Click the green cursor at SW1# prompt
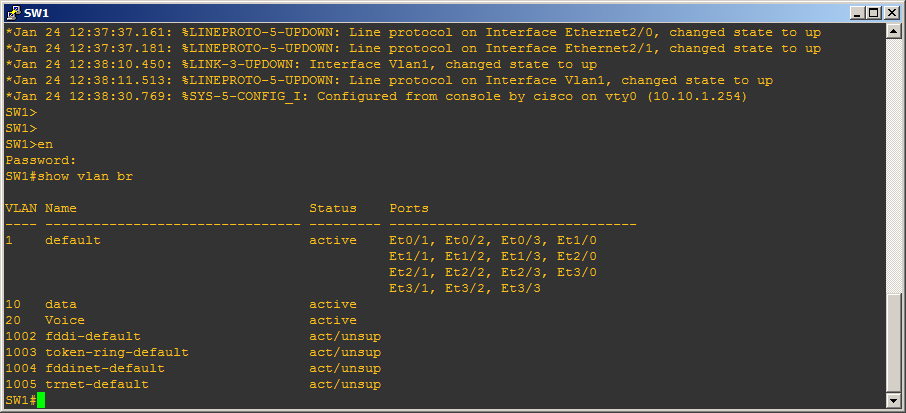This screenshot has height=413, width=906. 41,400
